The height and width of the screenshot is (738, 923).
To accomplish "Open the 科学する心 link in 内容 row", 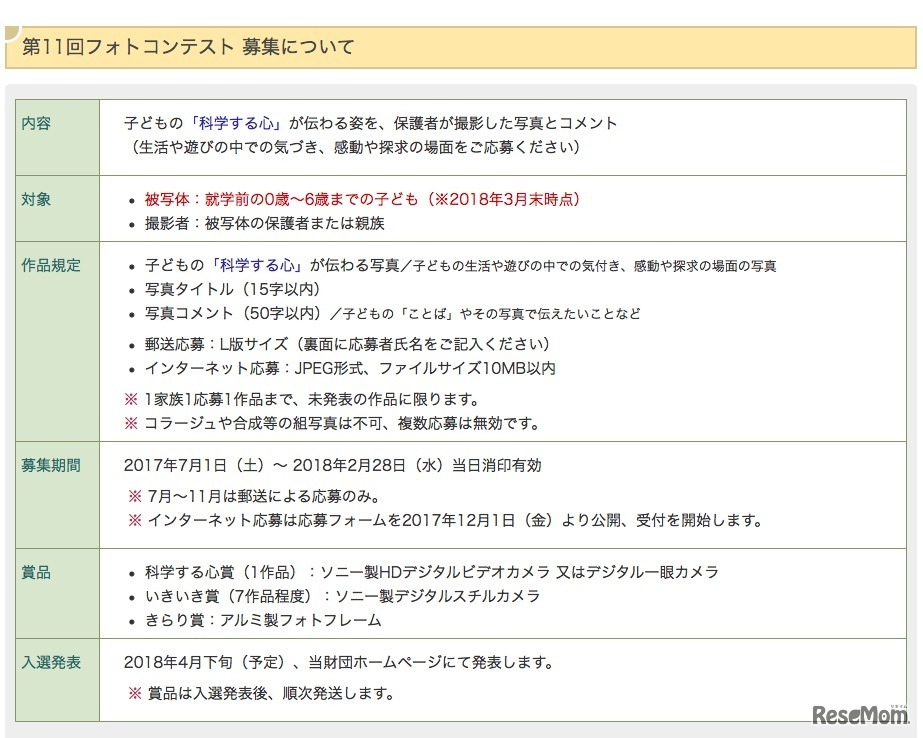I will point(235,123).
